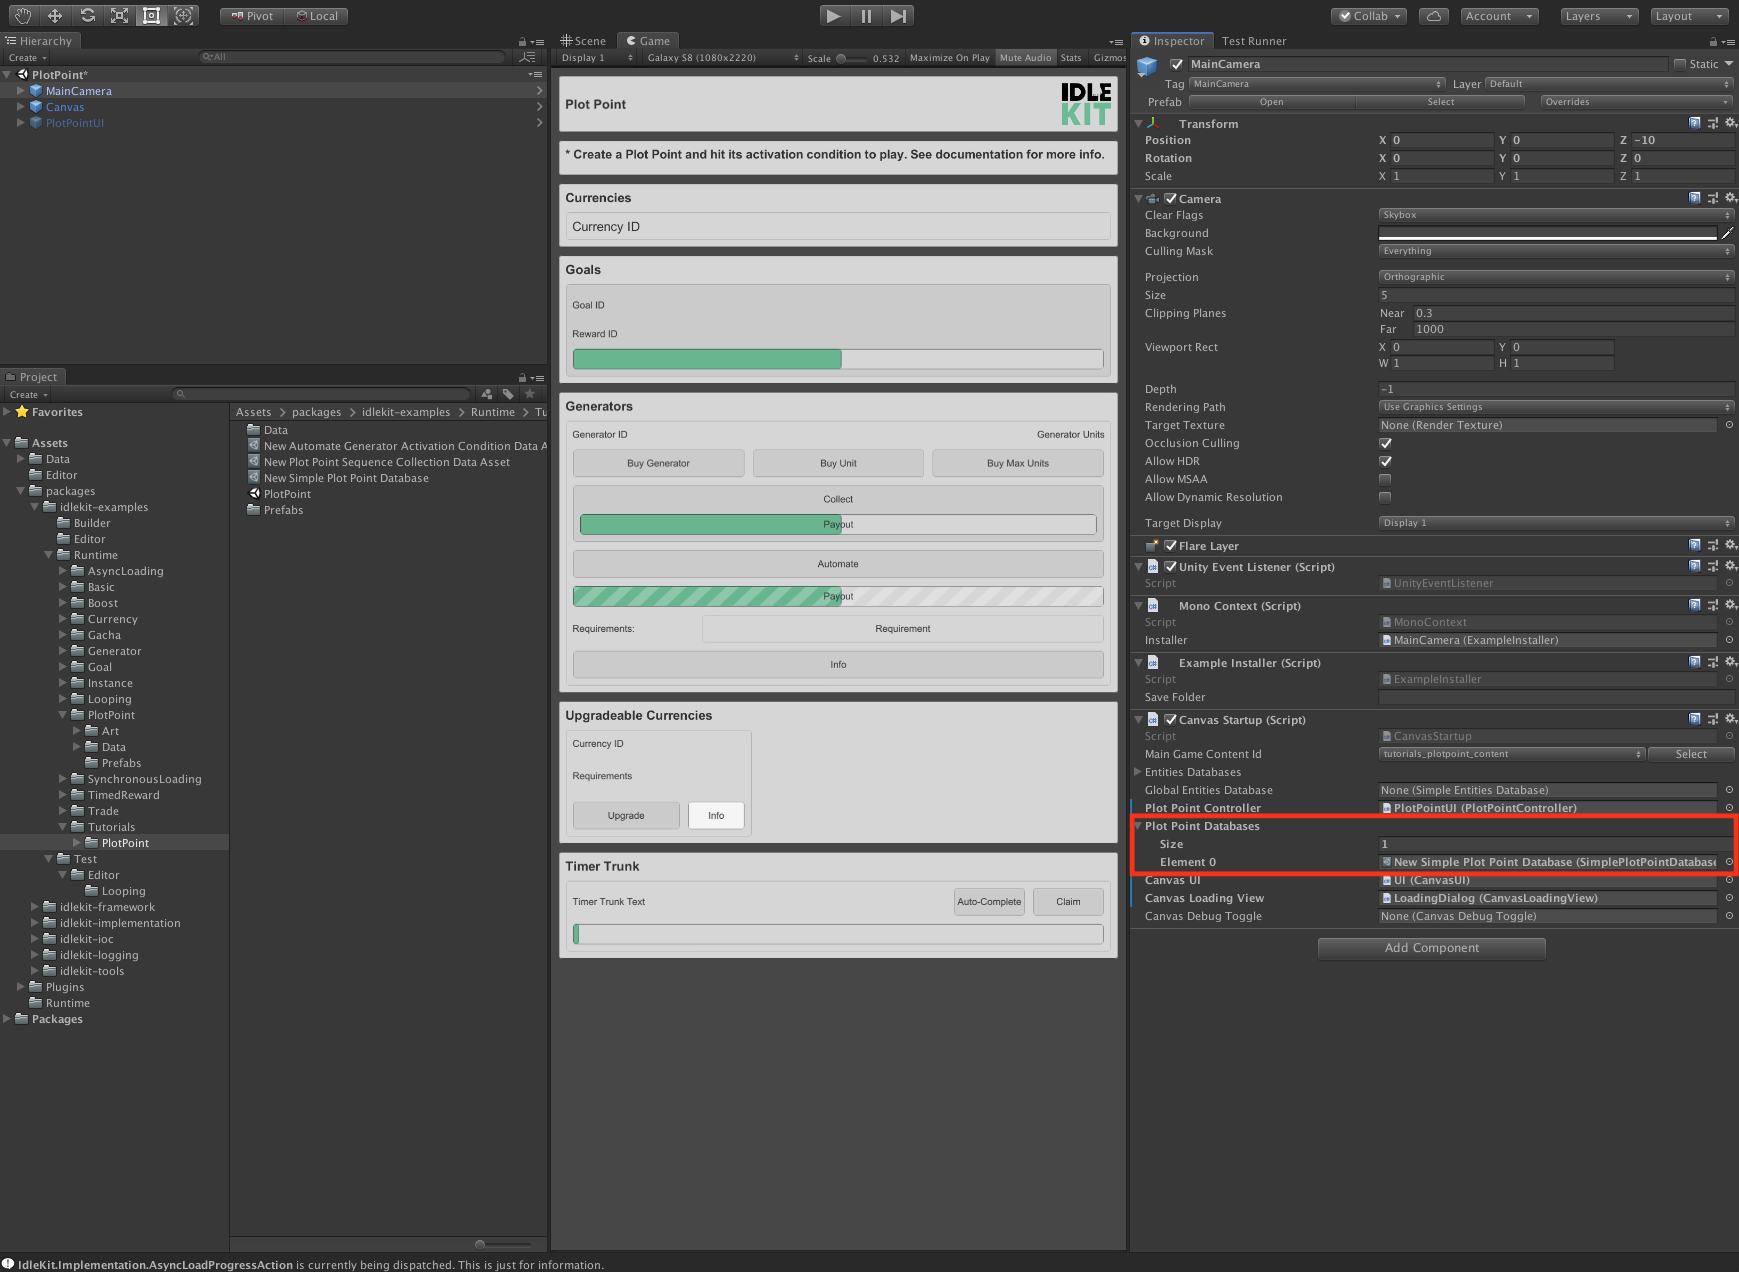Select the Rect Transform tool
The height and width of the screenshot is (1272, 1739).
[151, 15]
